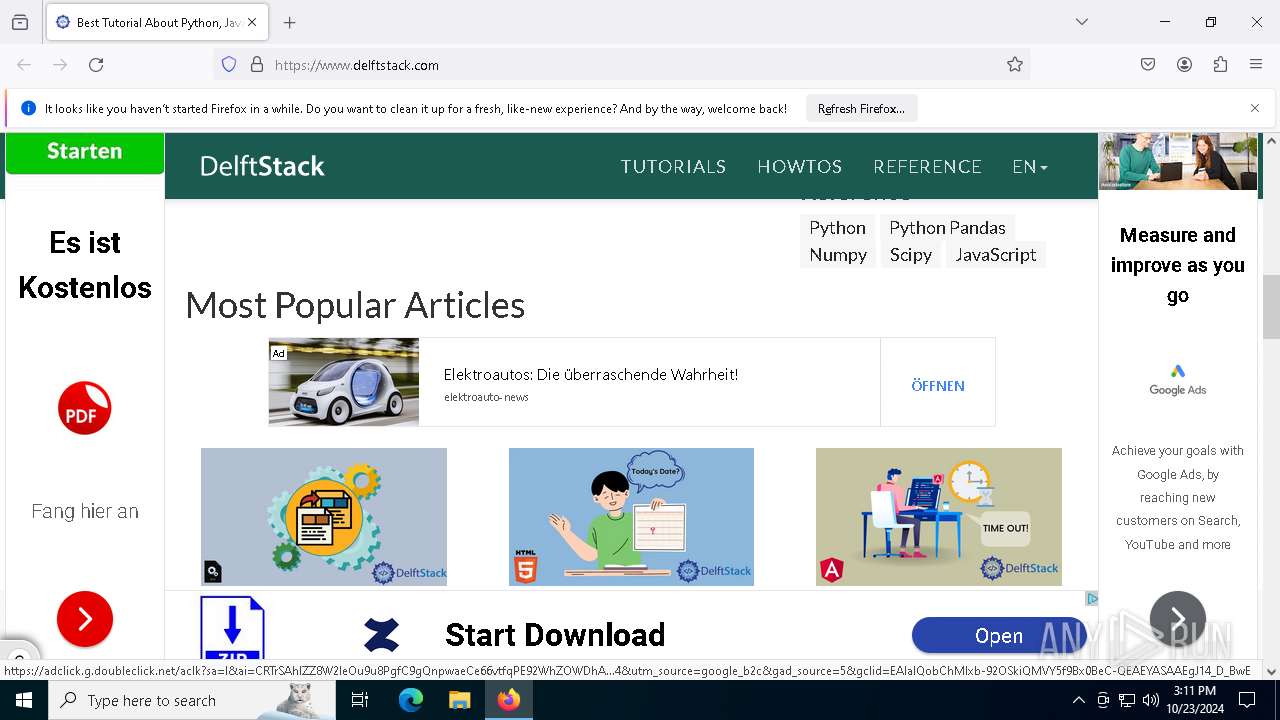Bookmark this page with the star icon
This screenshot has width=1280, height=720.
click(1015, 65)
